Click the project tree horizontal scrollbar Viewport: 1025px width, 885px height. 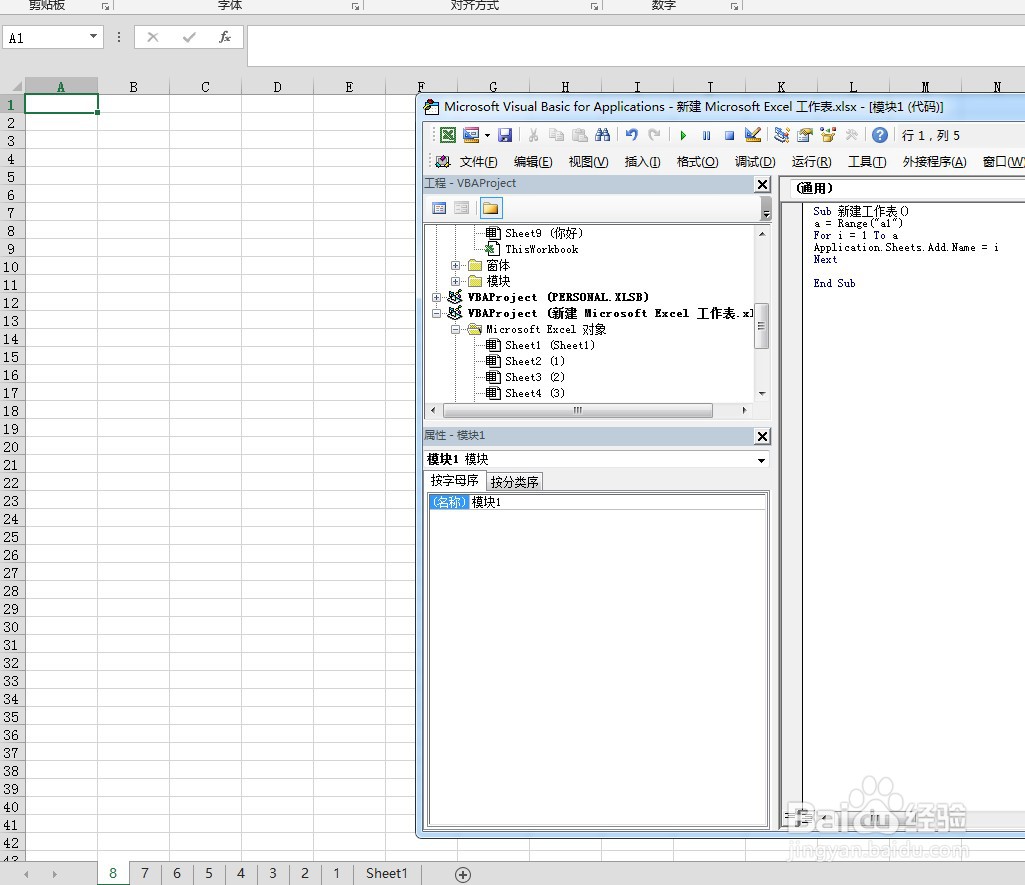pyautogui.click(x=578, y=410)
